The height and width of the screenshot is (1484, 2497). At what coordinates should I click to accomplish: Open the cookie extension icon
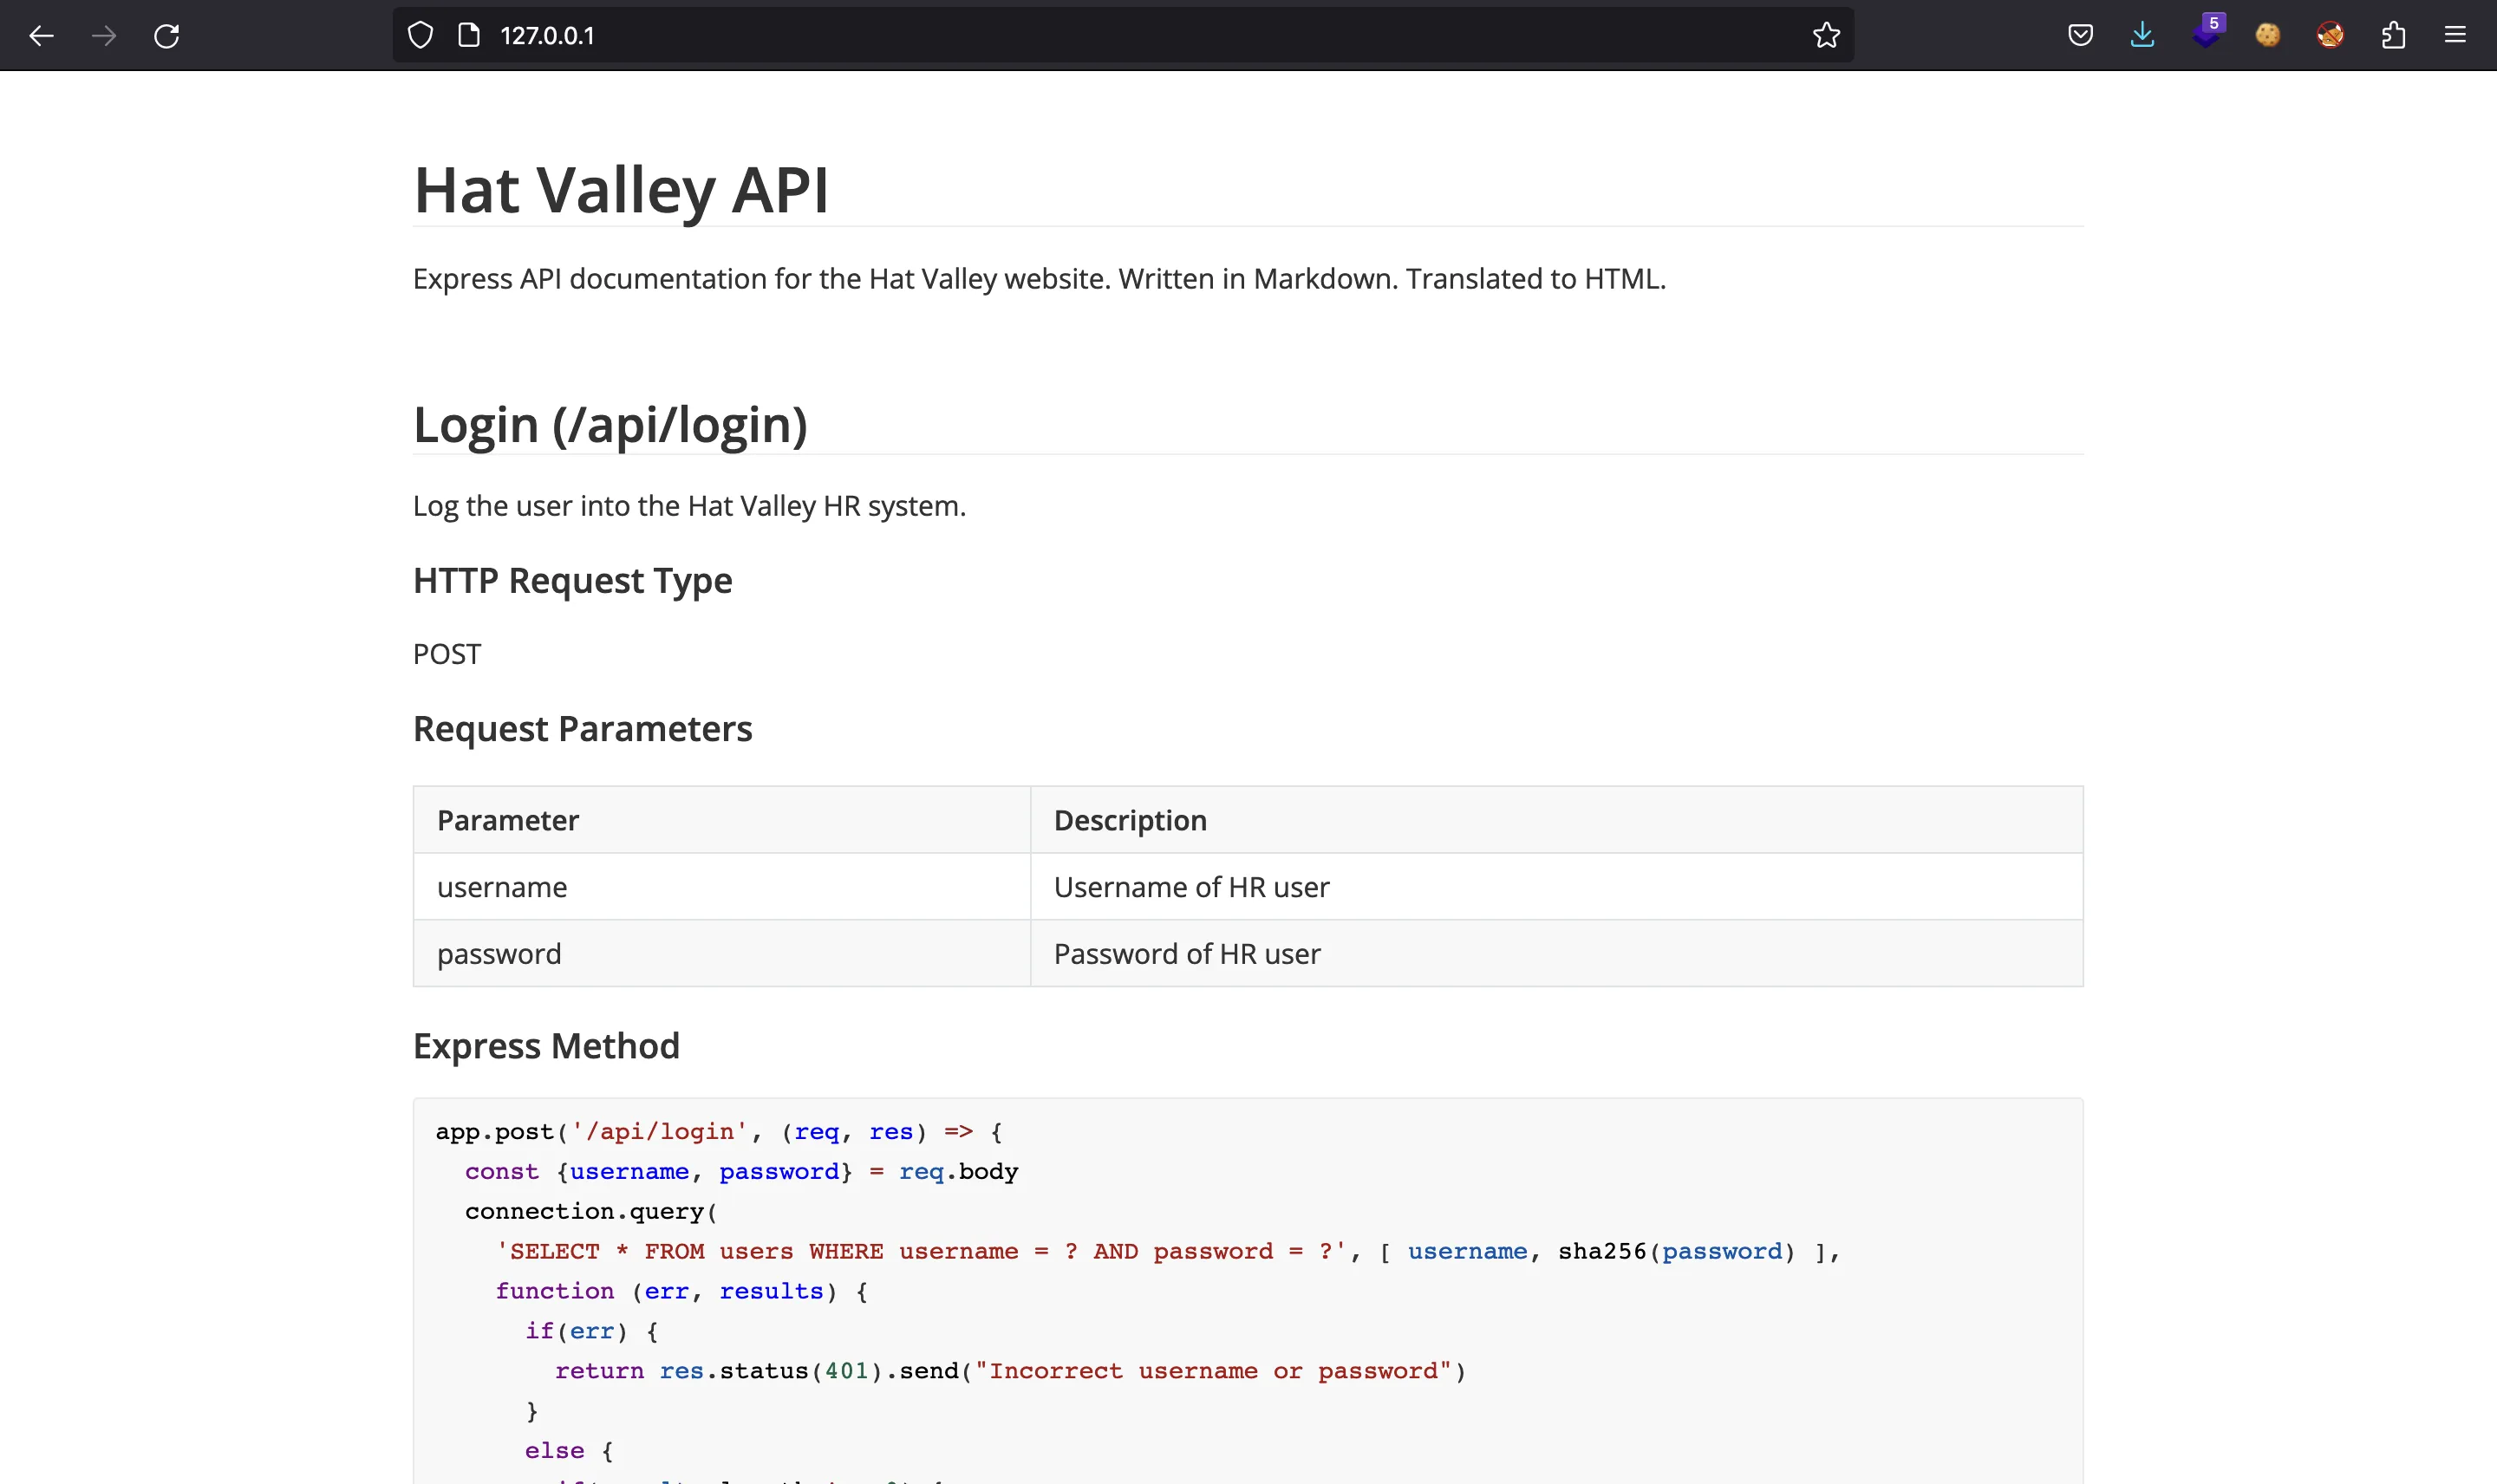click(2268, 36)
